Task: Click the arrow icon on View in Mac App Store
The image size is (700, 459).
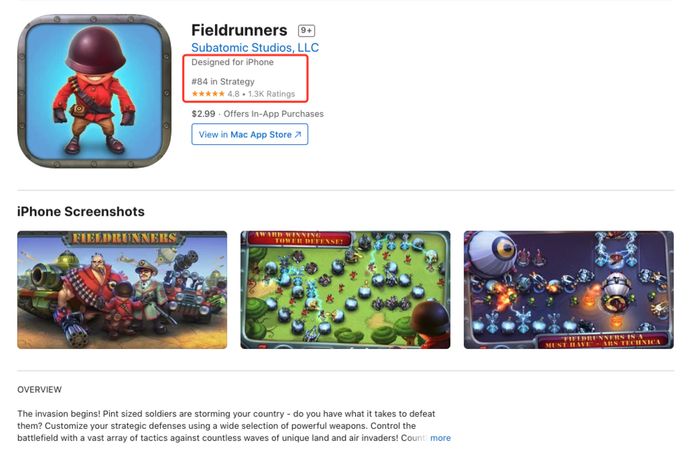Action: [x=298, y=134]
